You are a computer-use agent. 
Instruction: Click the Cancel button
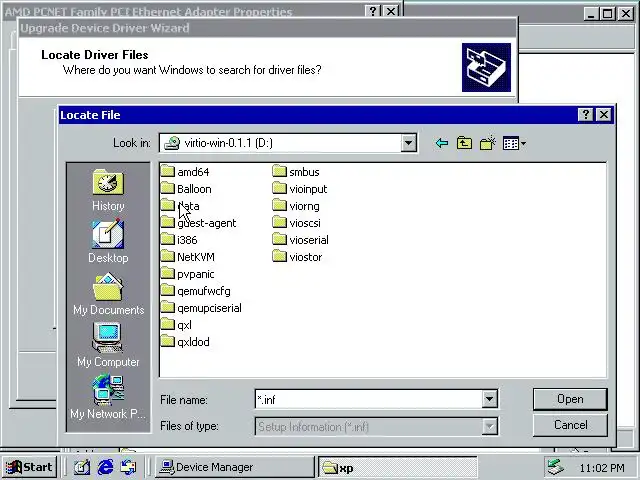[570, 425]
